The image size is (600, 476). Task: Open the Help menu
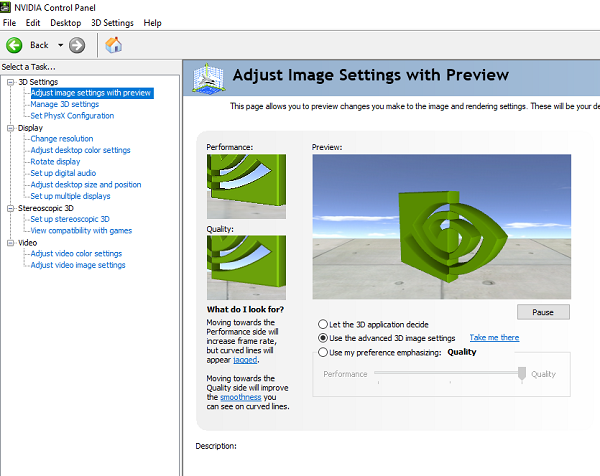[152, 23]
